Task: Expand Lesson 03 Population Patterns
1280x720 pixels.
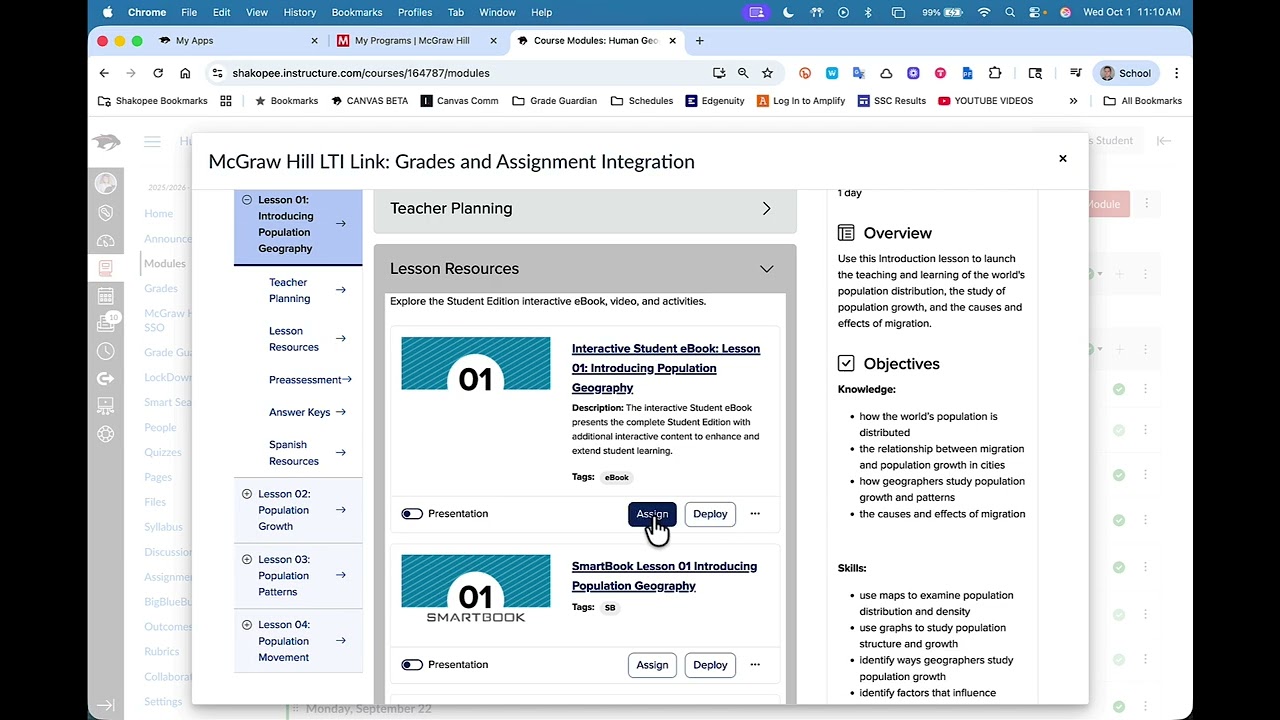Action: [x=247, y=560]
